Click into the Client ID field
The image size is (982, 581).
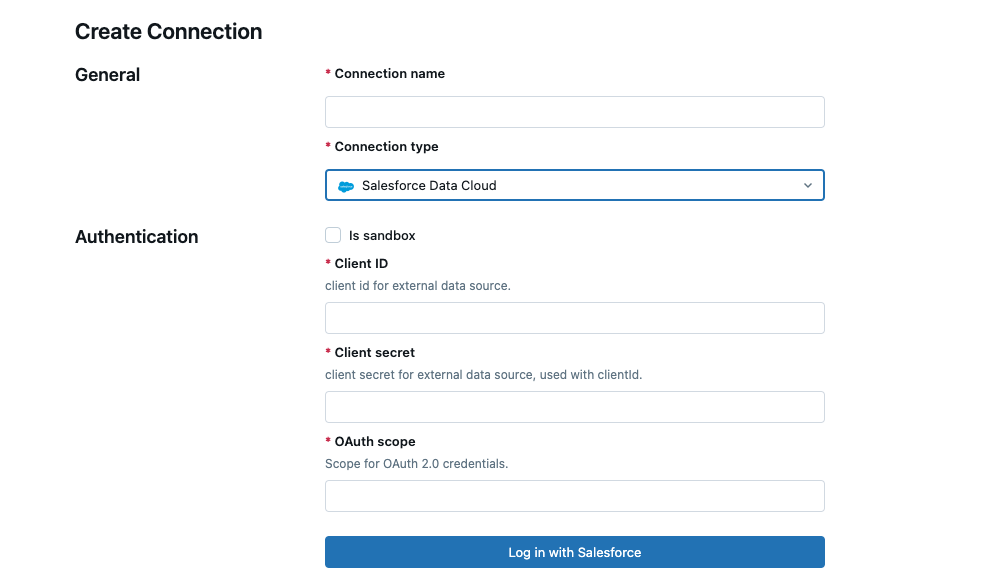point(574,318)
